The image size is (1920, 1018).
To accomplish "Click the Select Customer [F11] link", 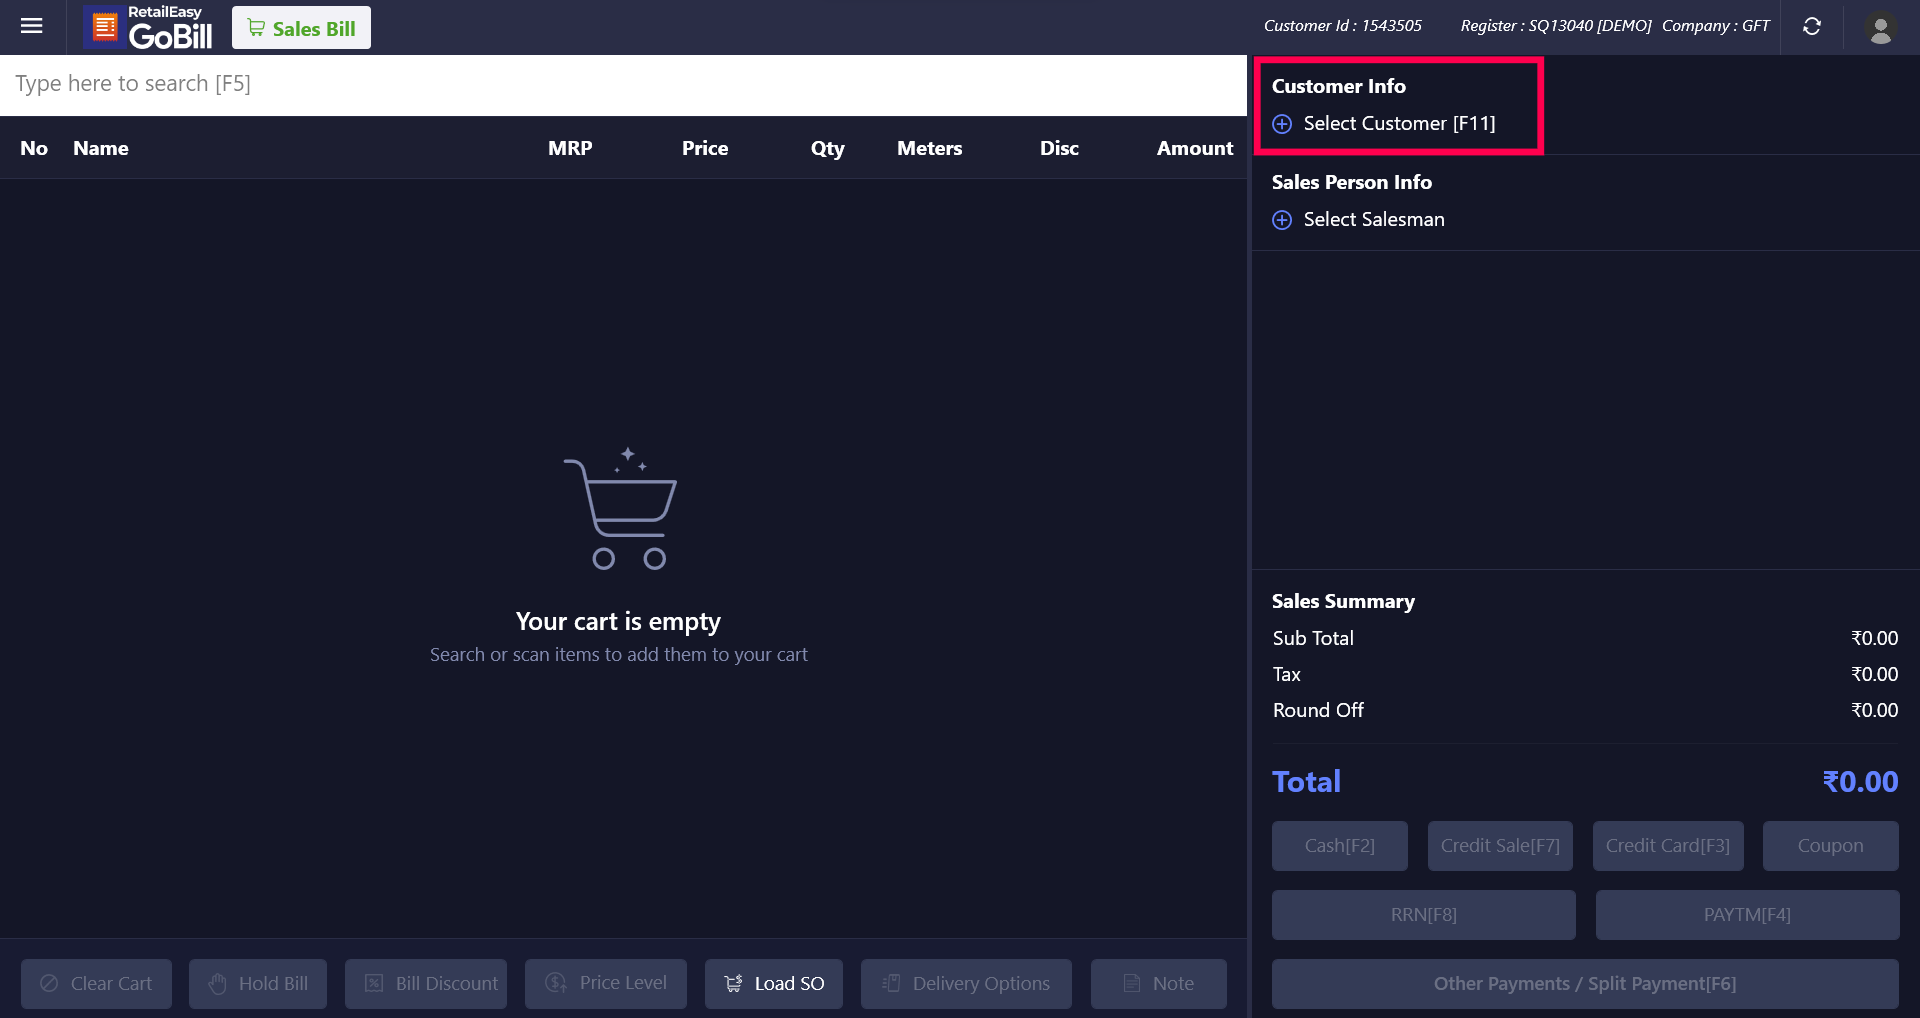I will pos(1399,123).
